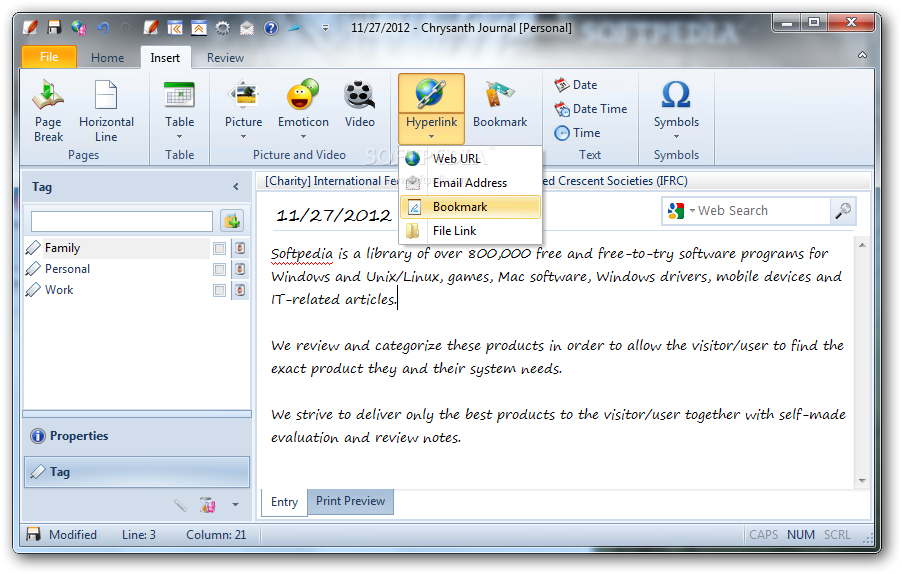This screenshot has height=574, width=902.
Task: Choose Bookmark from Hyperlink menu
Action: click(471, 207)
